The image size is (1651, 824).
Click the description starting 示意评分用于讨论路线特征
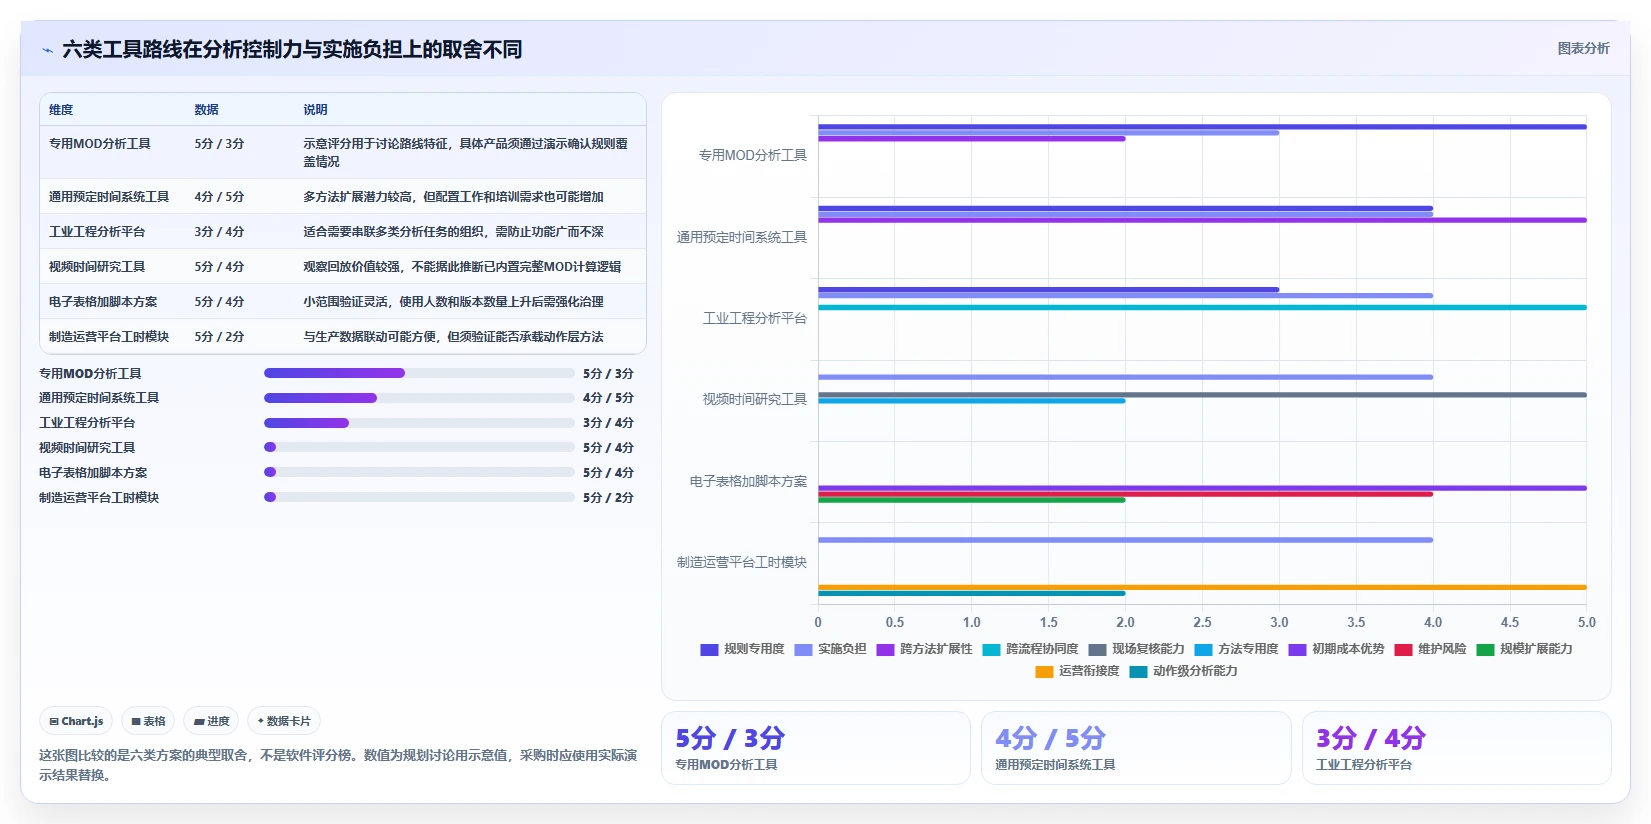[466, 152]
